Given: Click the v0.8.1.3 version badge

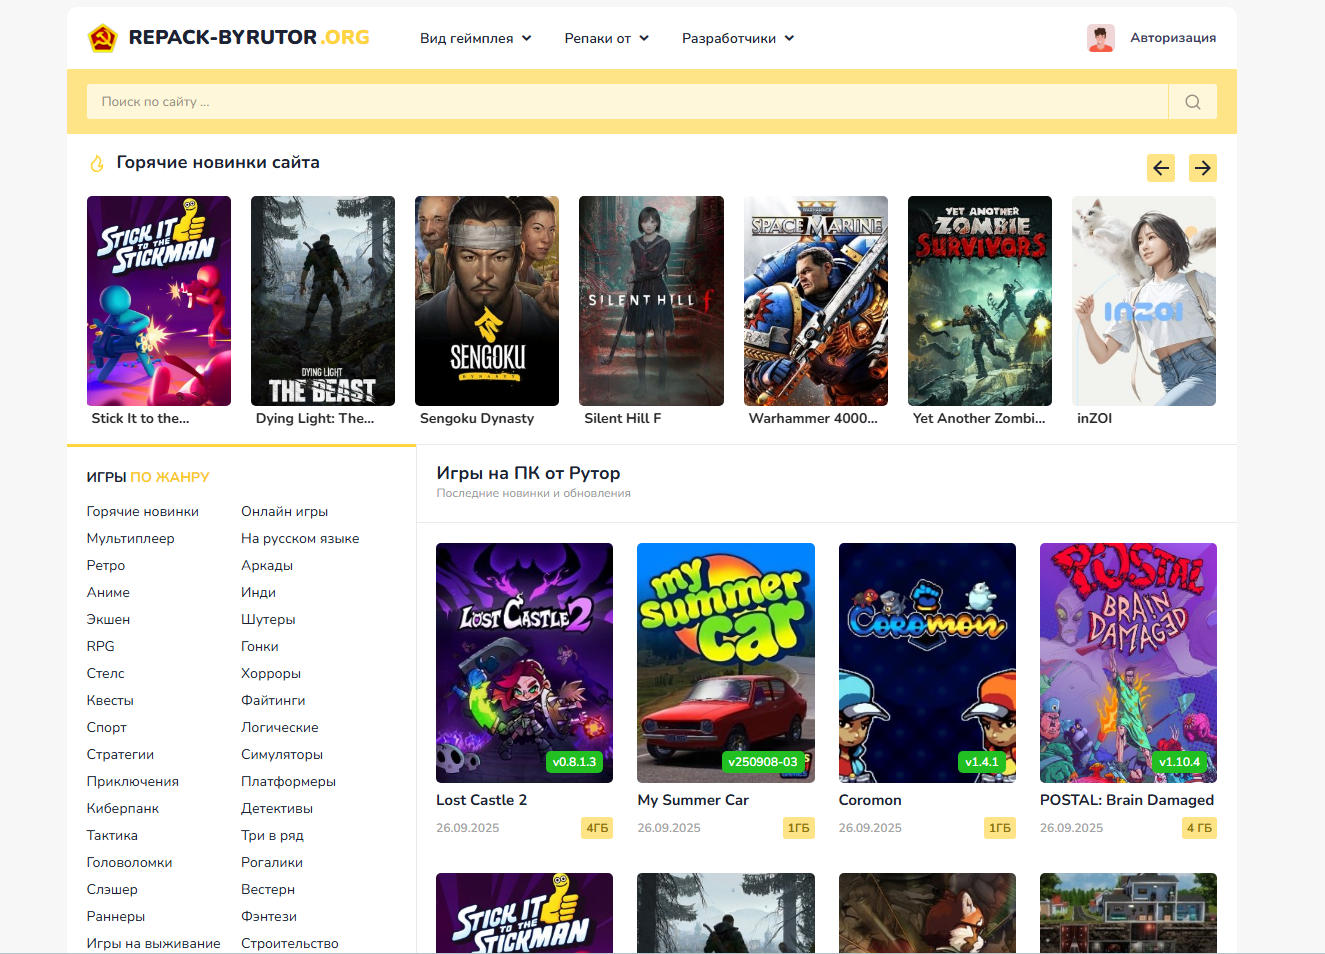Looking at the screenshot, I should [x=574, y=762].
